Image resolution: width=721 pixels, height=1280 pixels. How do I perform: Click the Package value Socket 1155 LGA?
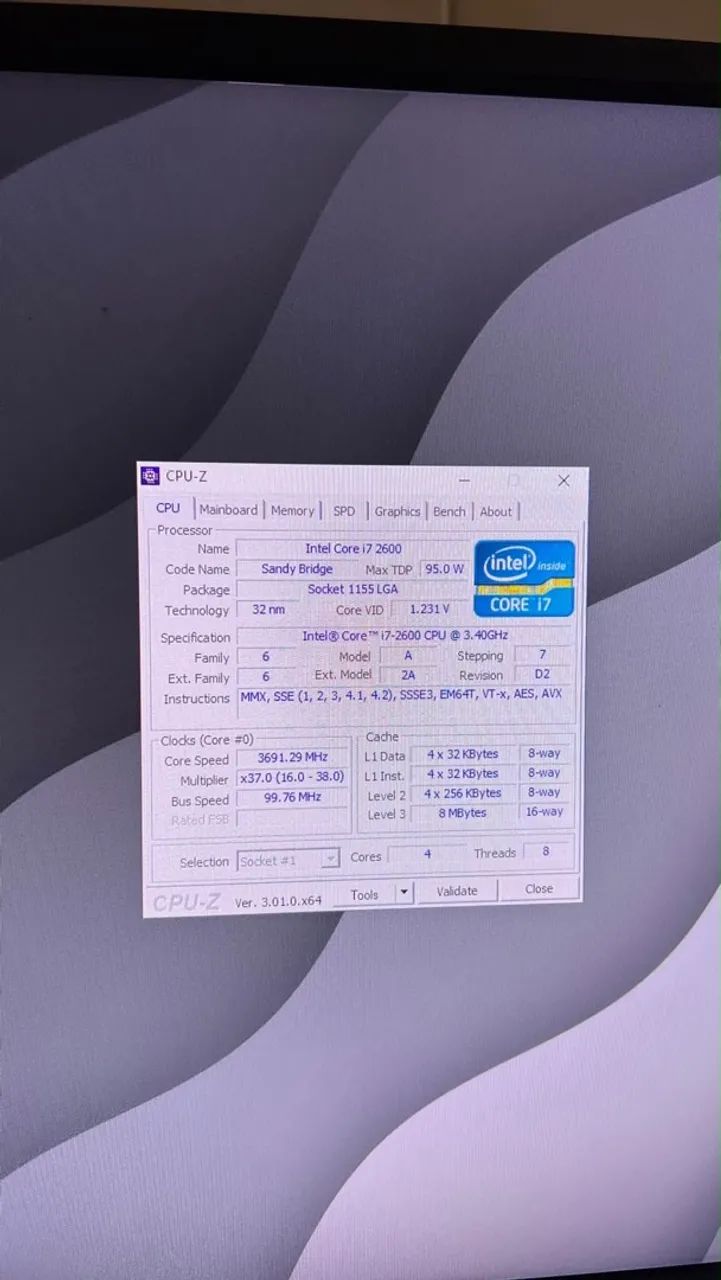click(x=353, y=589)
